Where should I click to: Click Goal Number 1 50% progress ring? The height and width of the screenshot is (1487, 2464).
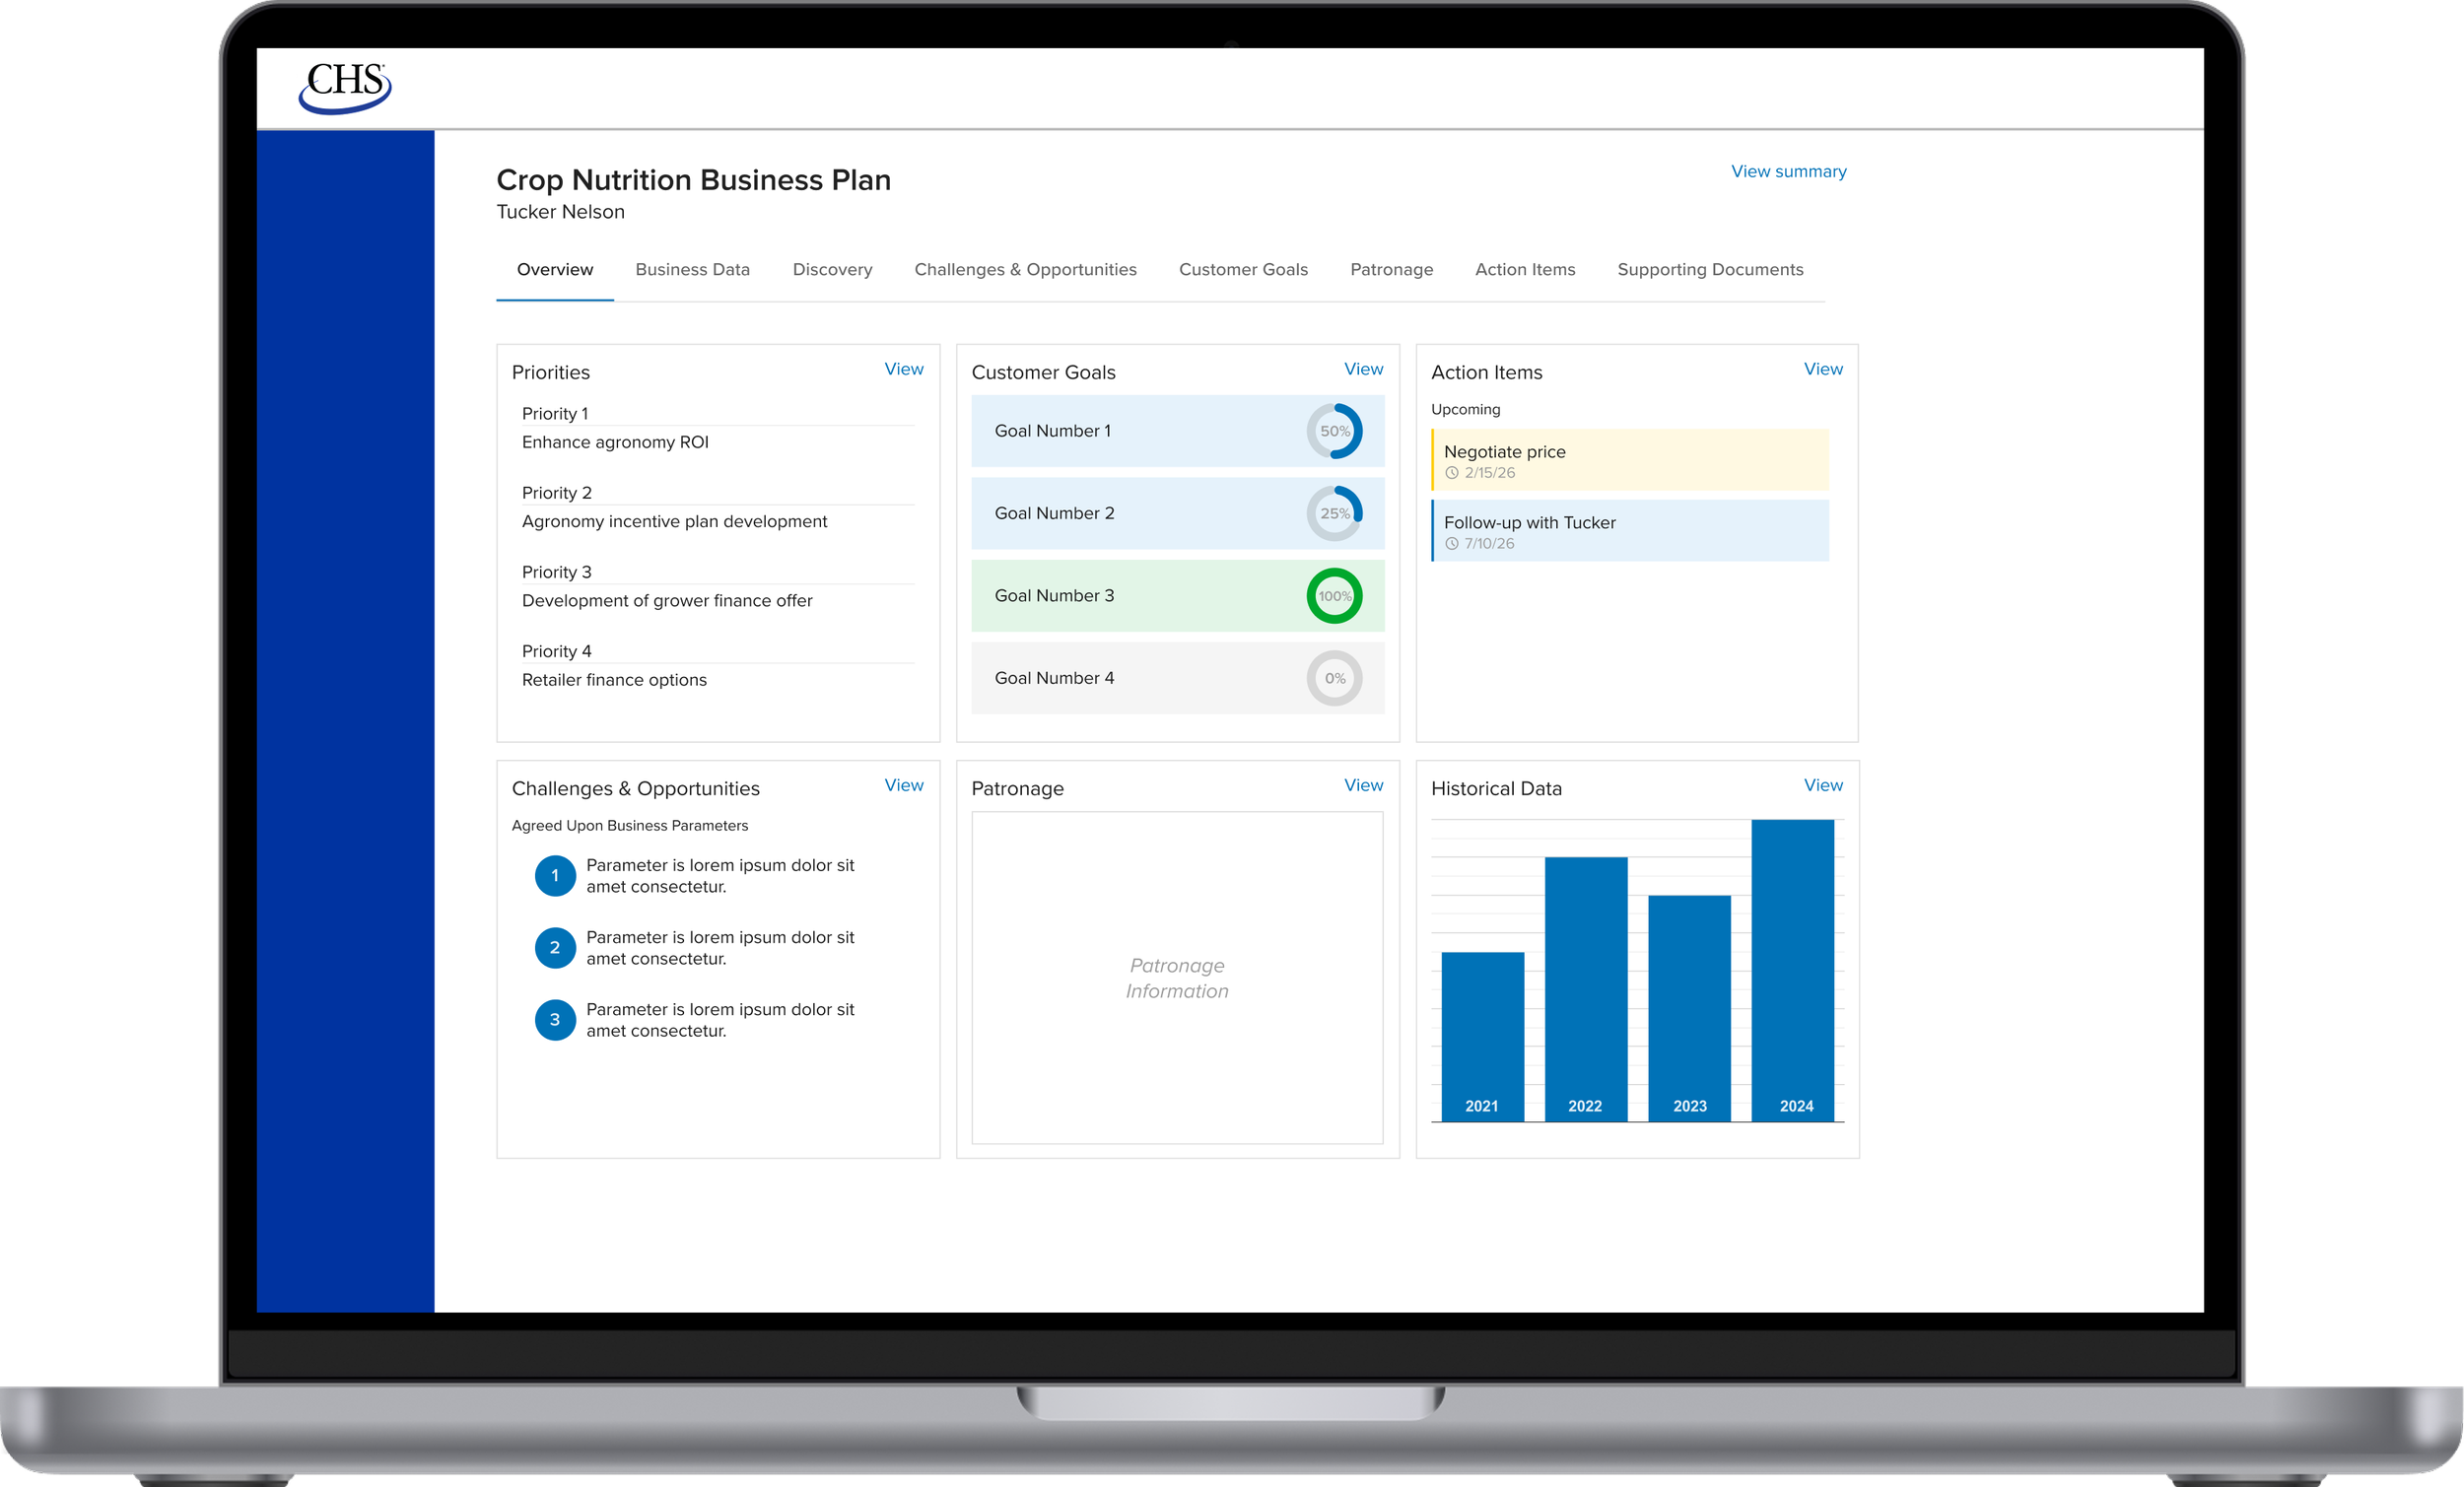pyautogui.click(x=1334, y=431)
